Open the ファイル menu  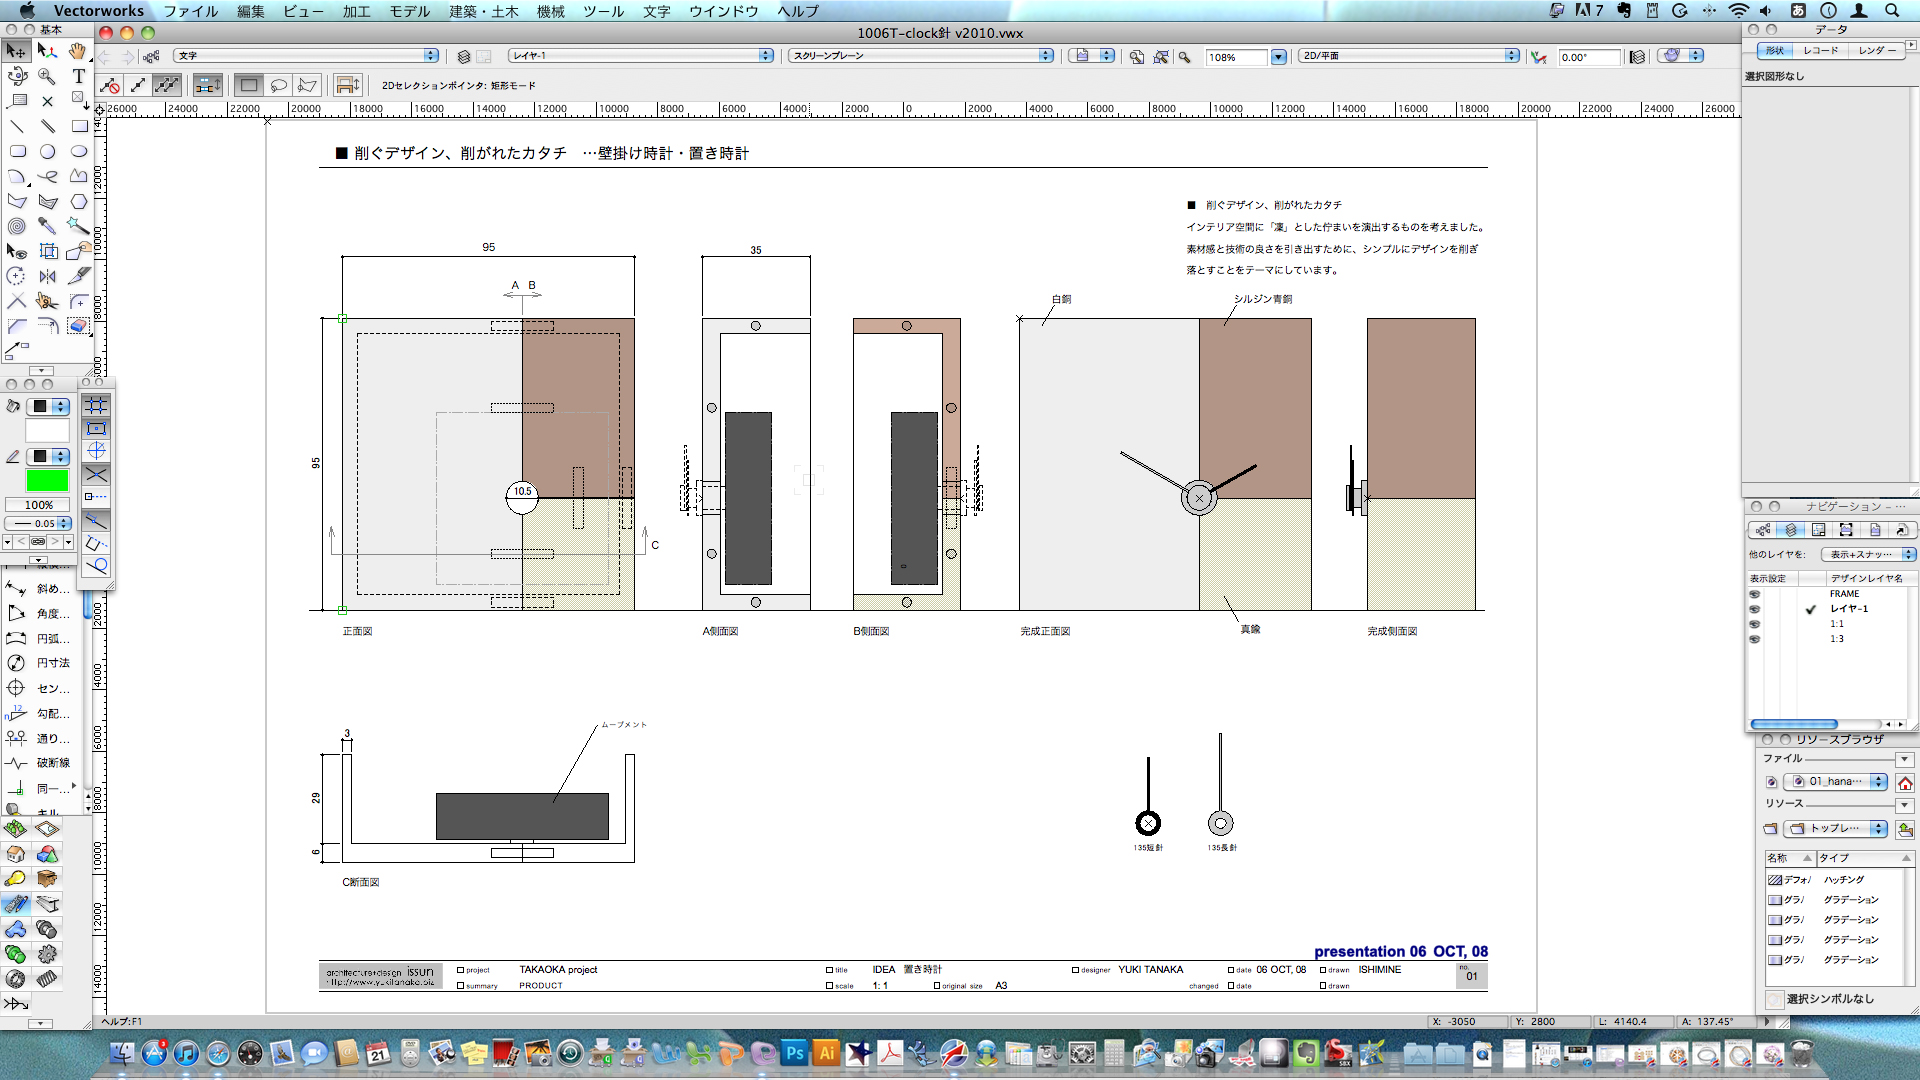click(190, 11)
